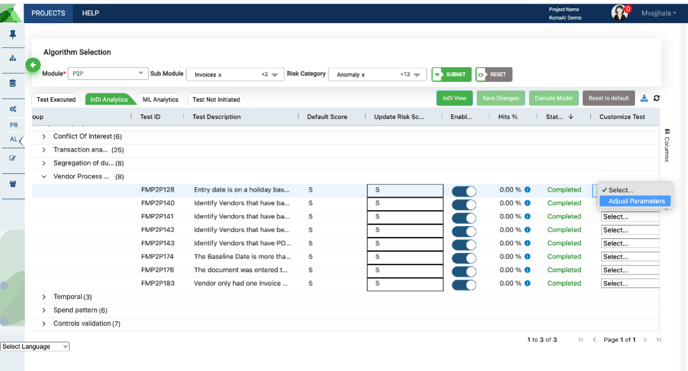This screenshot has height=371, width=688.
Task: Switch to Test Executed tab
Action: click(56, 100)
